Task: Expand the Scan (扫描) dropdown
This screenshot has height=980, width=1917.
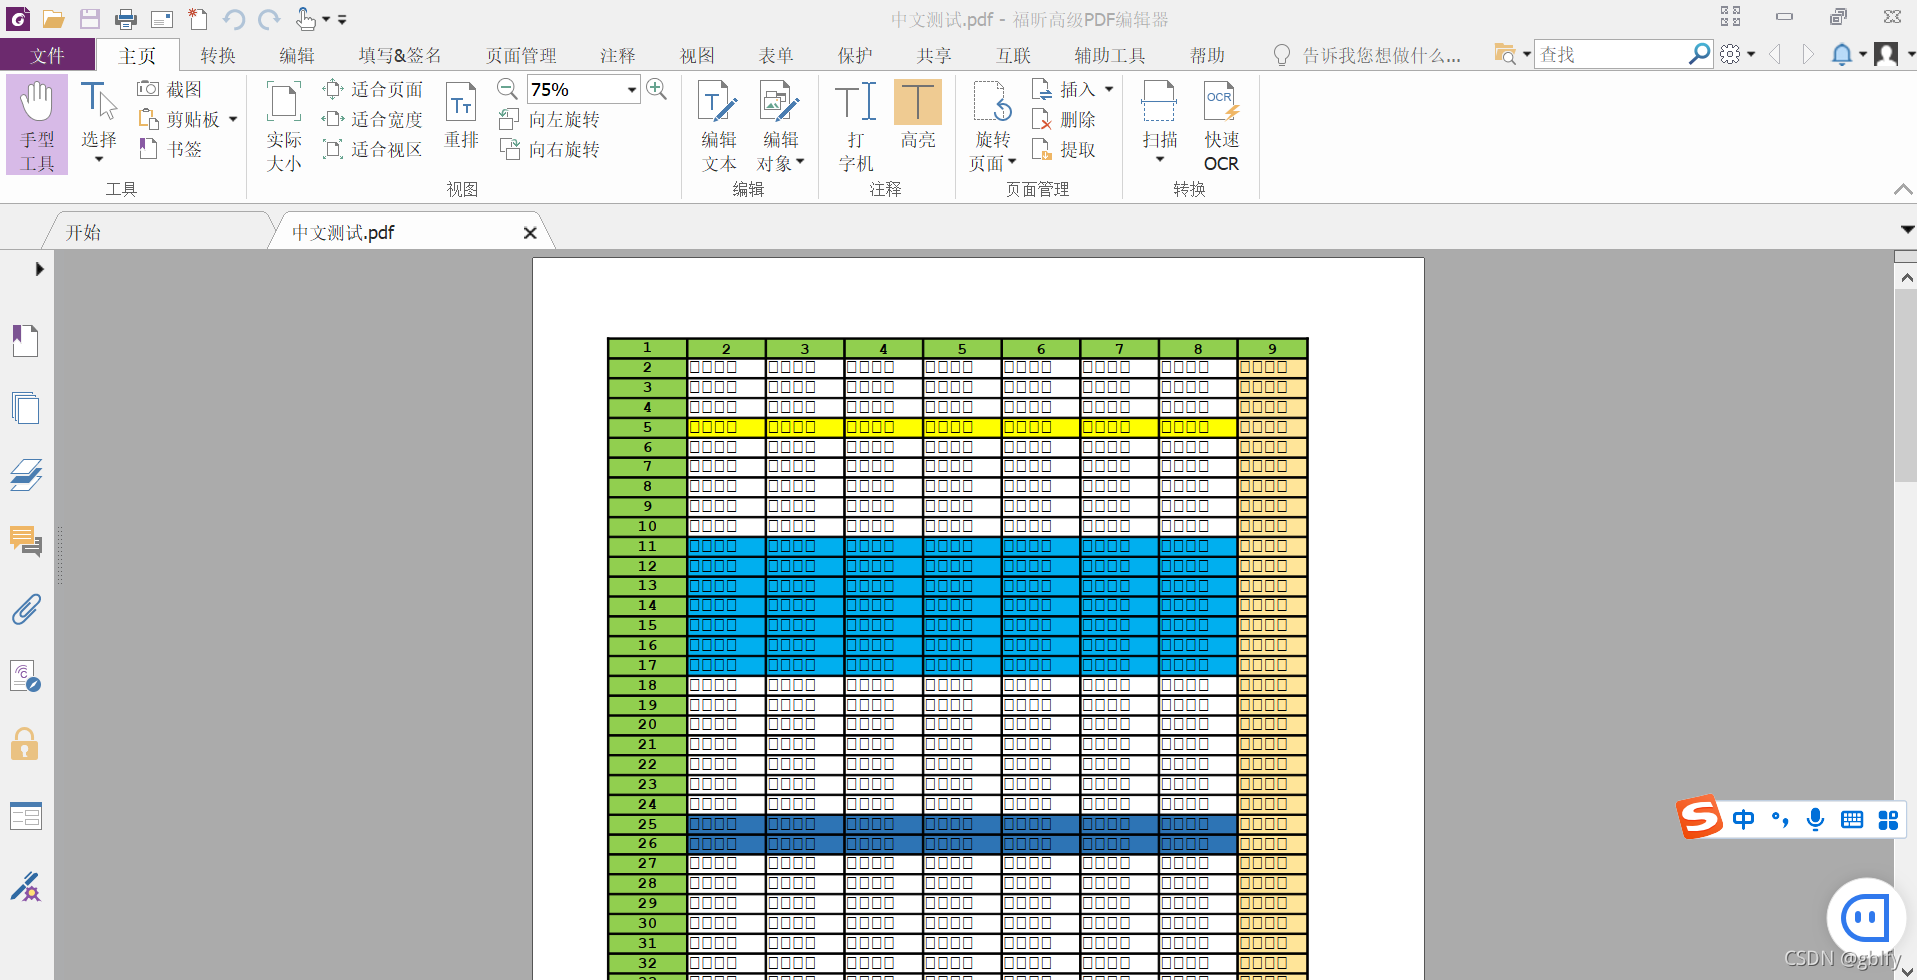Action: coord(1160,160)
